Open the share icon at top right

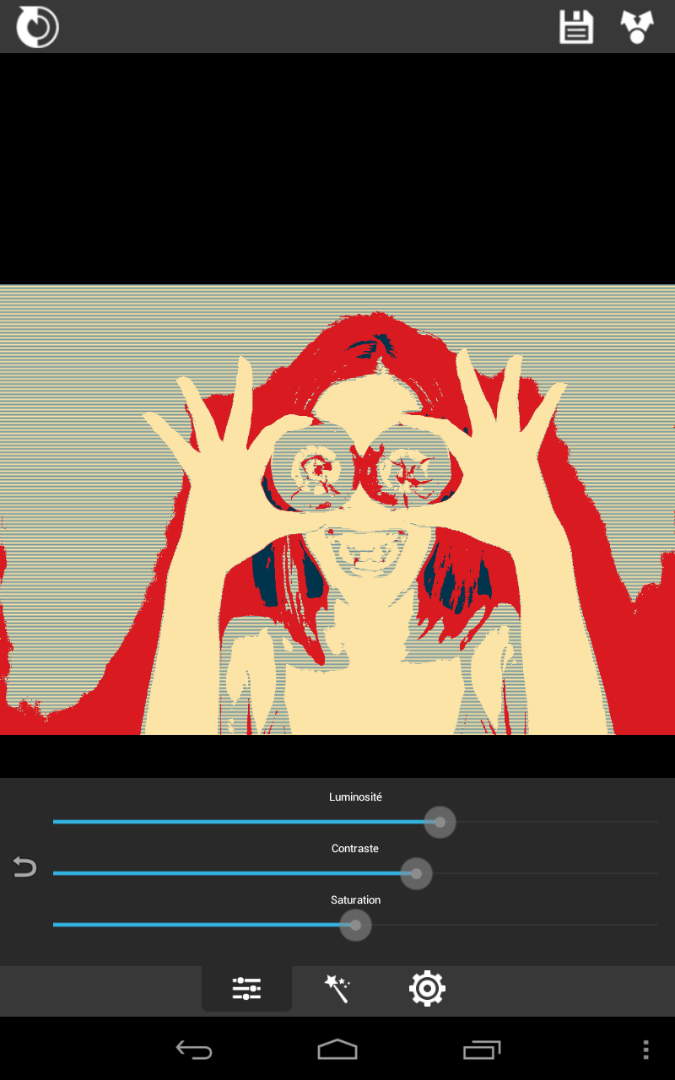click(x=637, y=27)
